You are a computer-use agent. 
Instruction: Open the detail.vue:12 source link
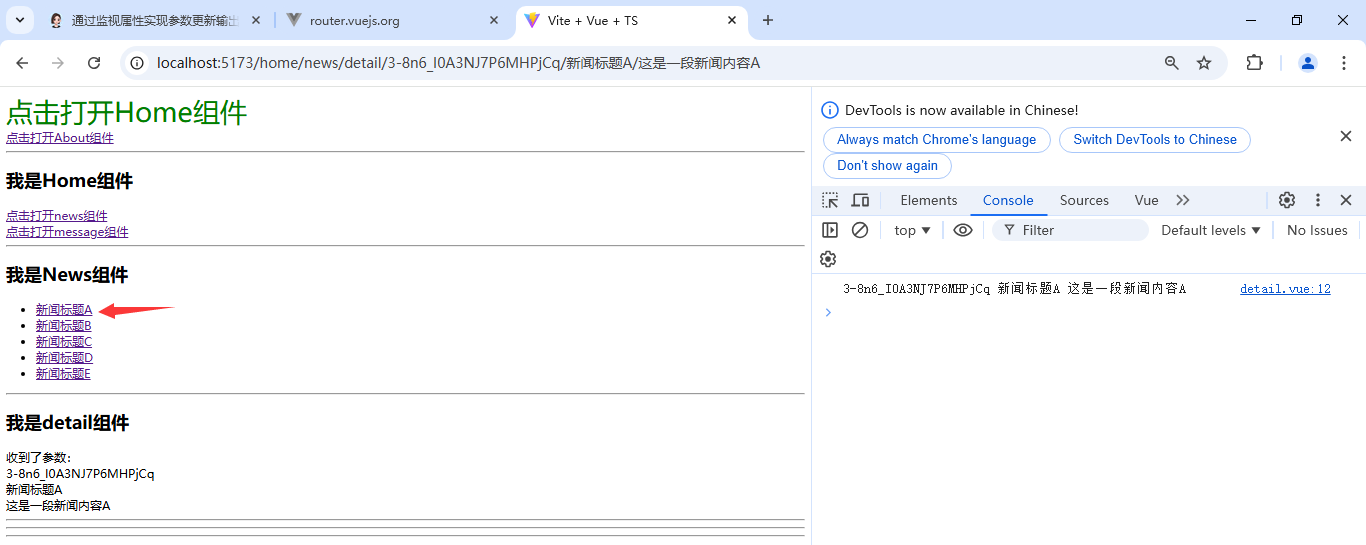[1285, 289]
